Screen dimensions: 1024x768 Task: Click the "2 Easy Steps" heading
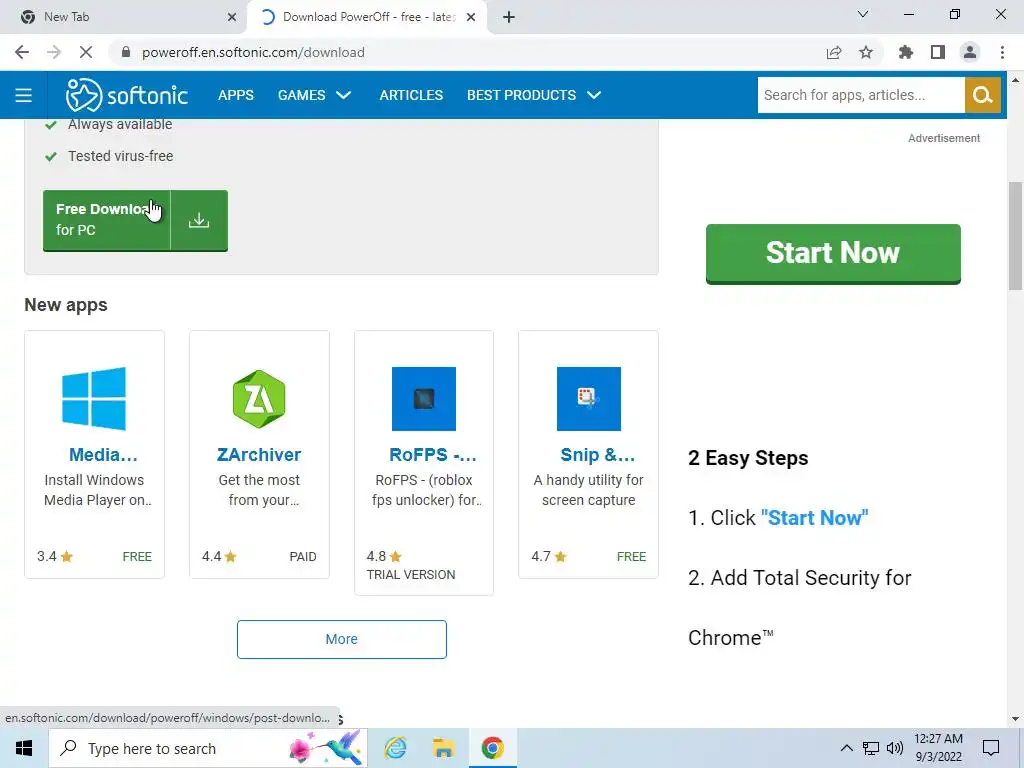[x=748, y=458]
